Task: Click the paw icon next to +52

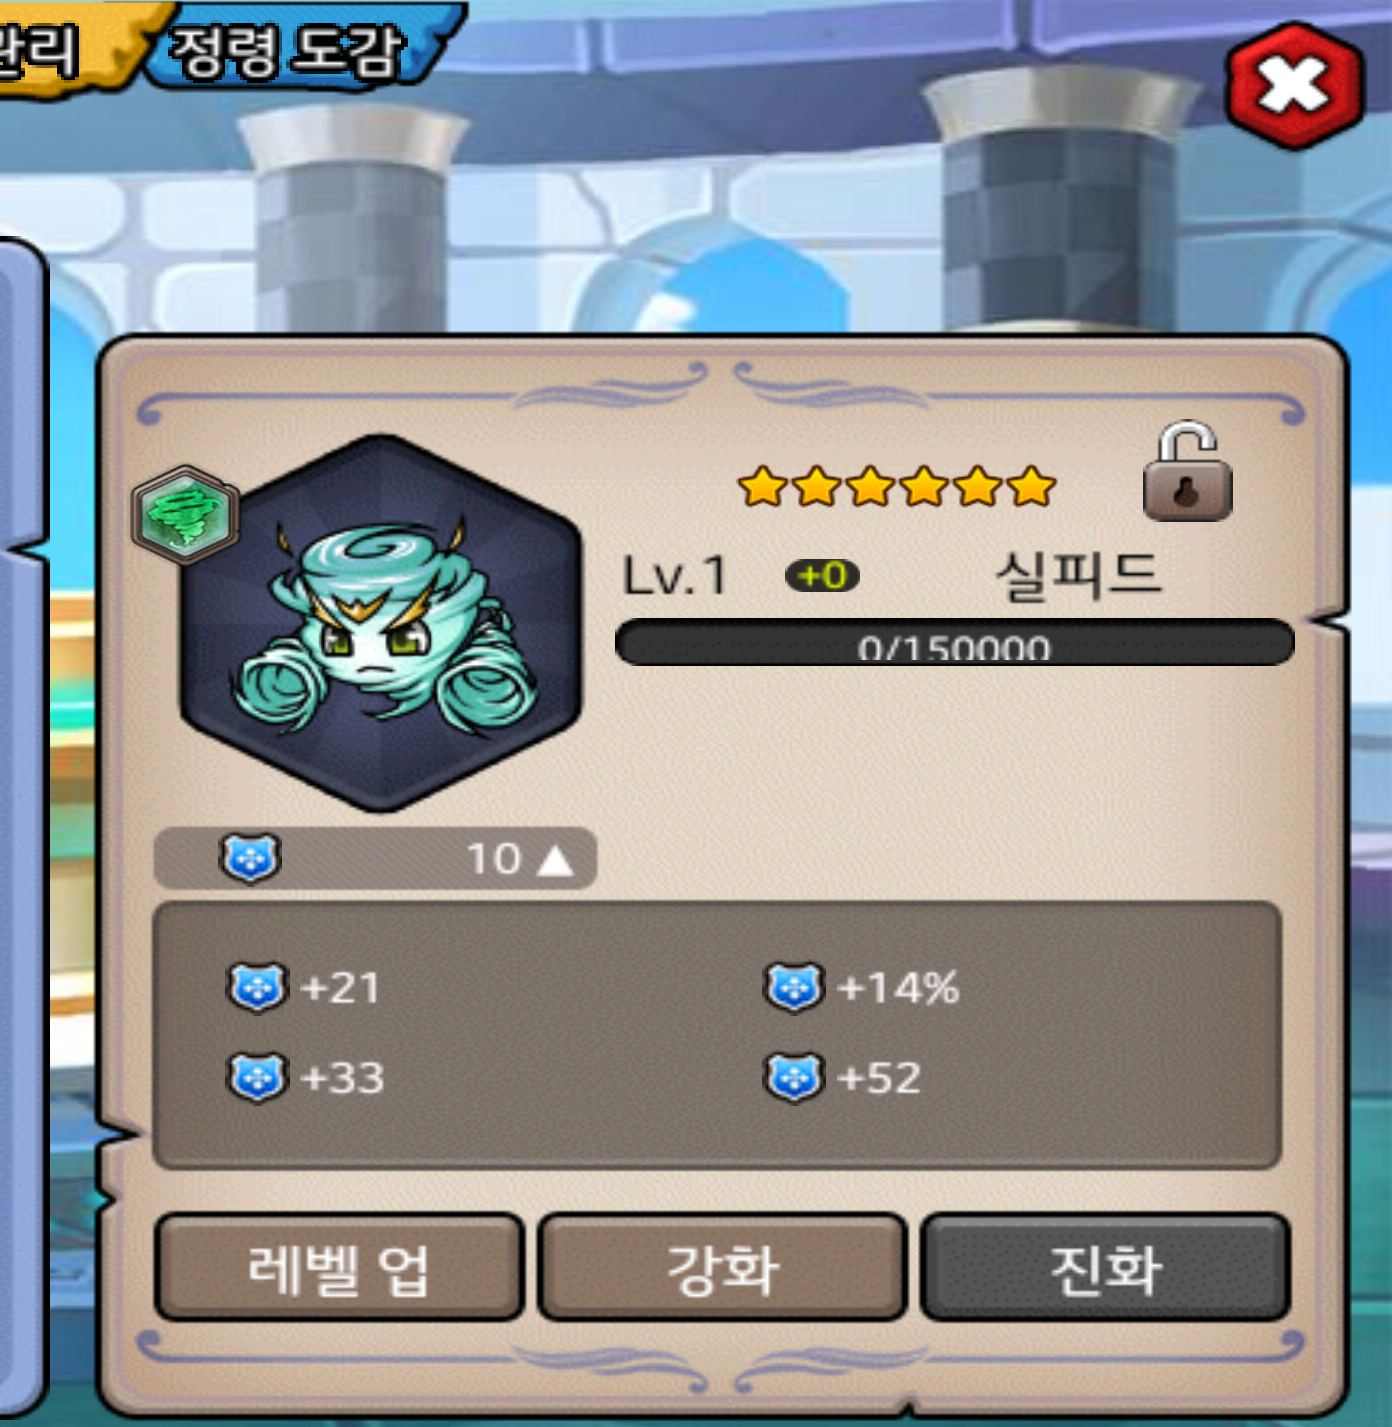Action: click(795, 1078)
